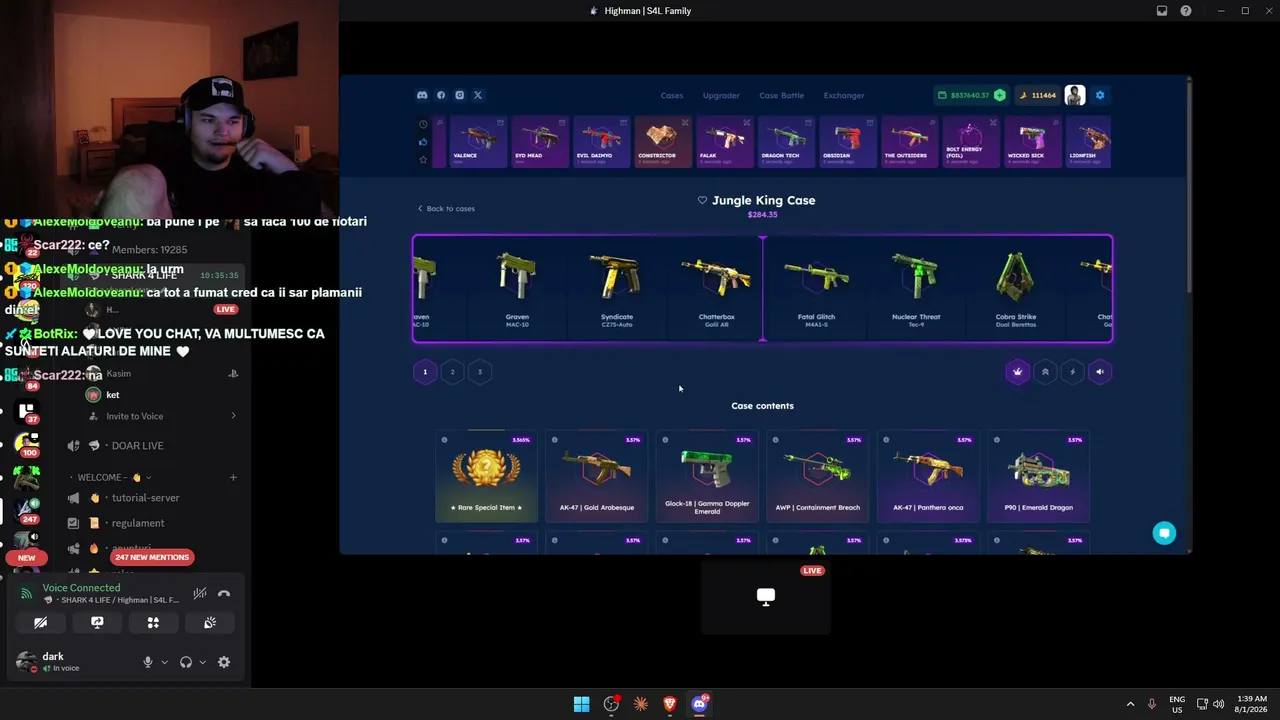1280x720 pixels.
Task: Mute the microphone in Discord
Action: 148,662
